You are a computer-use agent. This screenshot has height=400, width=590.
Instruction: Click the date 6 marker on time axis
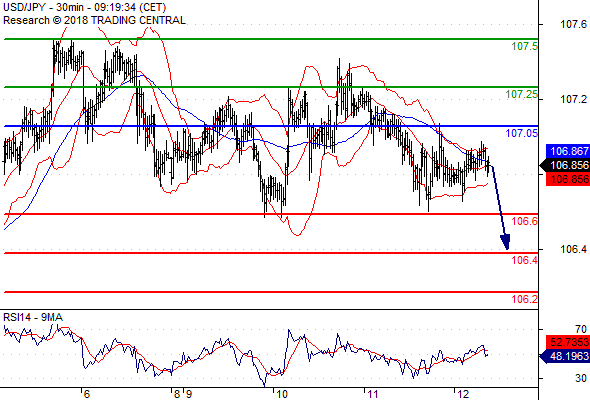(x=87, y=394)
